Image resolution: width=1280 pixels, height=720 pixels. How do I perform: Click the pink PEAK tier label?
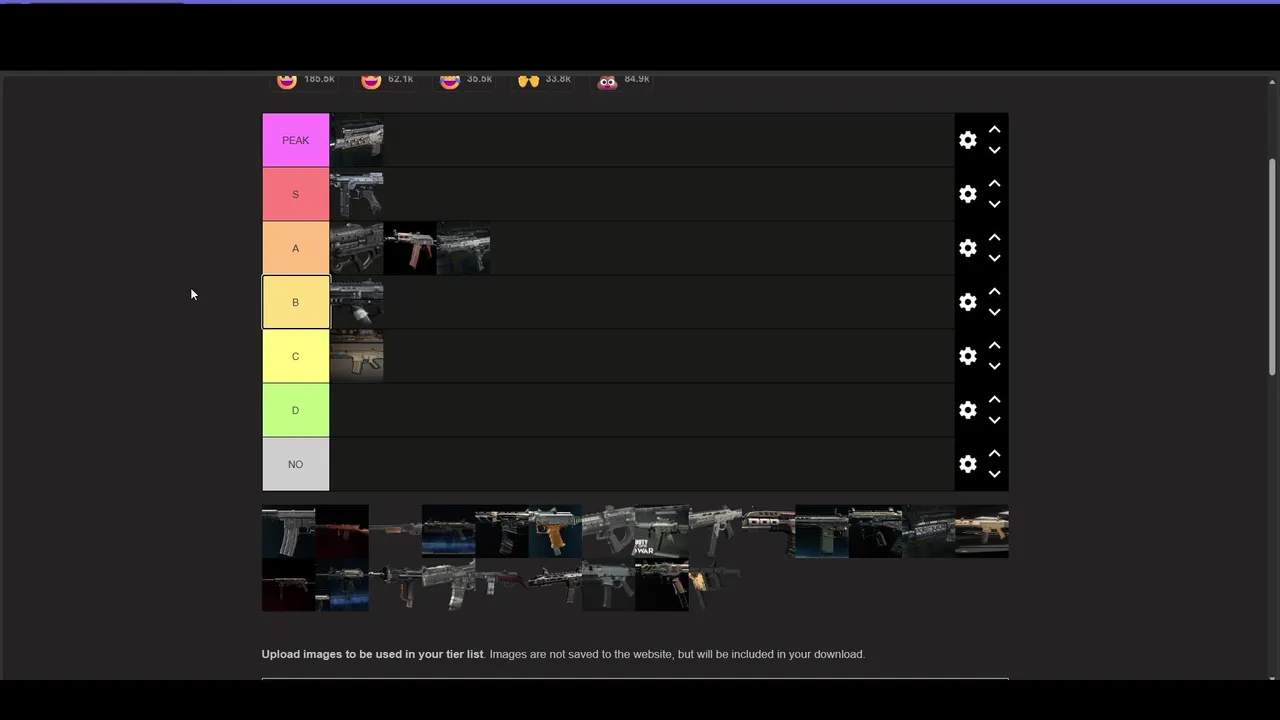click(296, 140)
